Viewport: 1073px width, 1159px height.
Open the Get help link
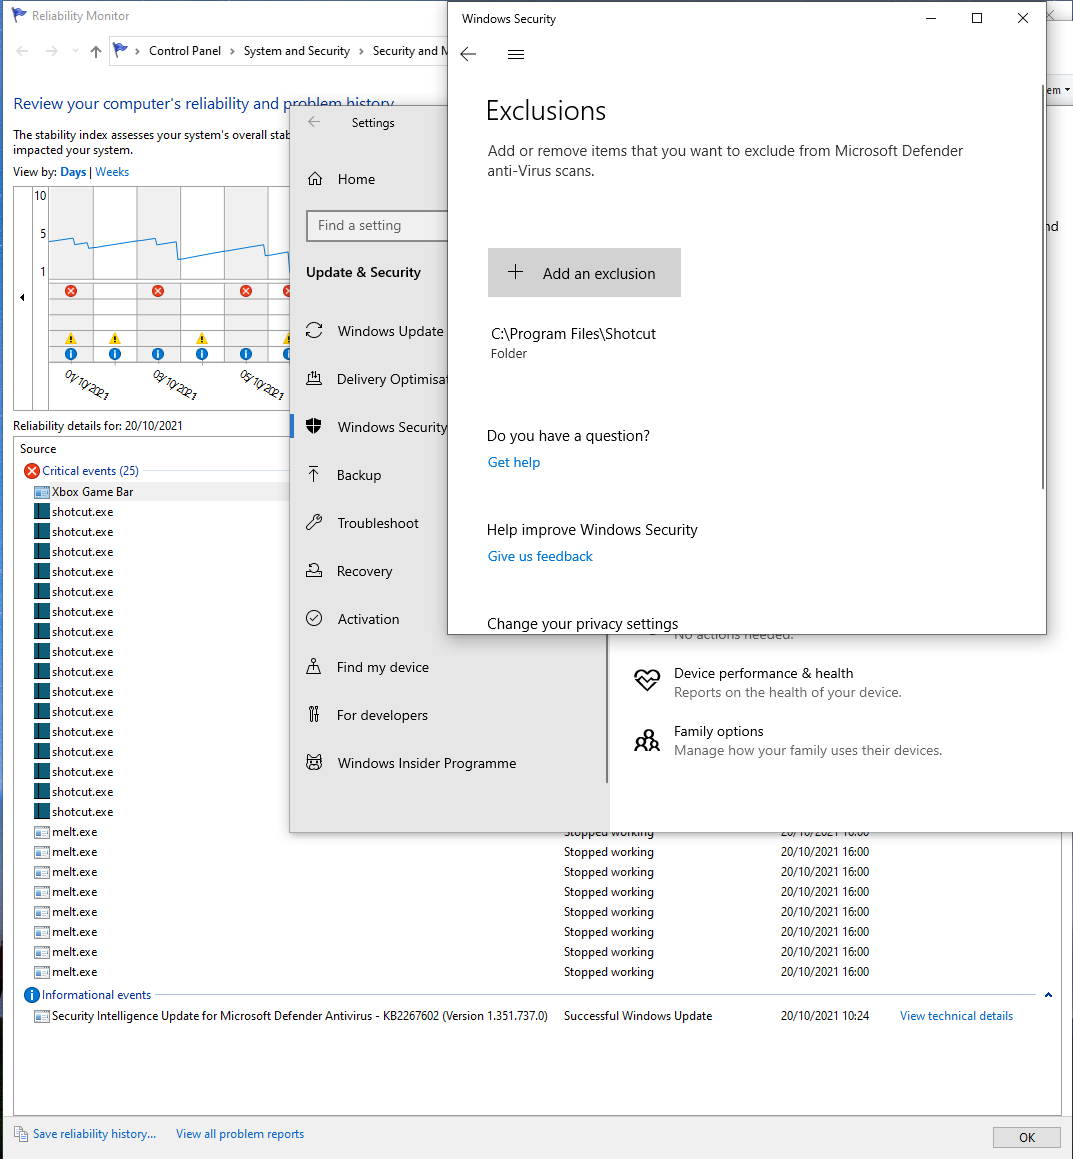(x=513, y=462)
